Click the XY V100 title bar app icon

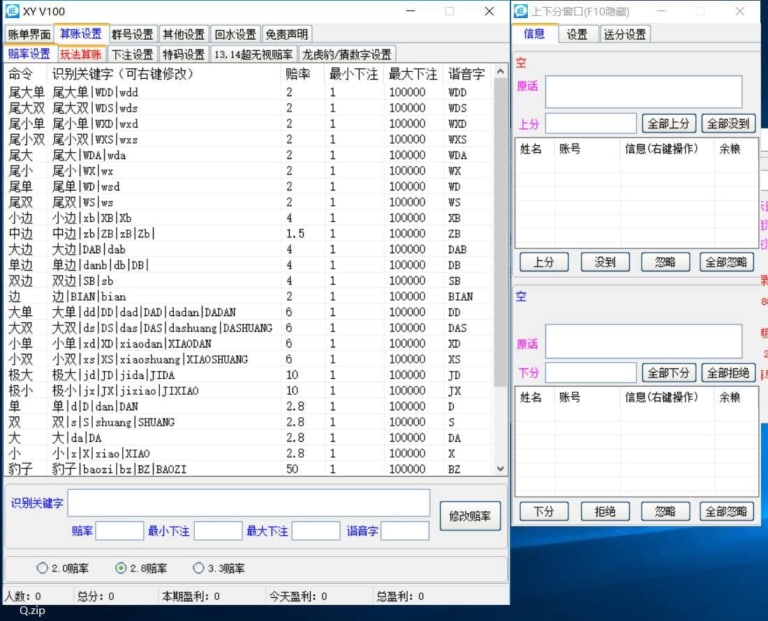[x=12, y=11]
